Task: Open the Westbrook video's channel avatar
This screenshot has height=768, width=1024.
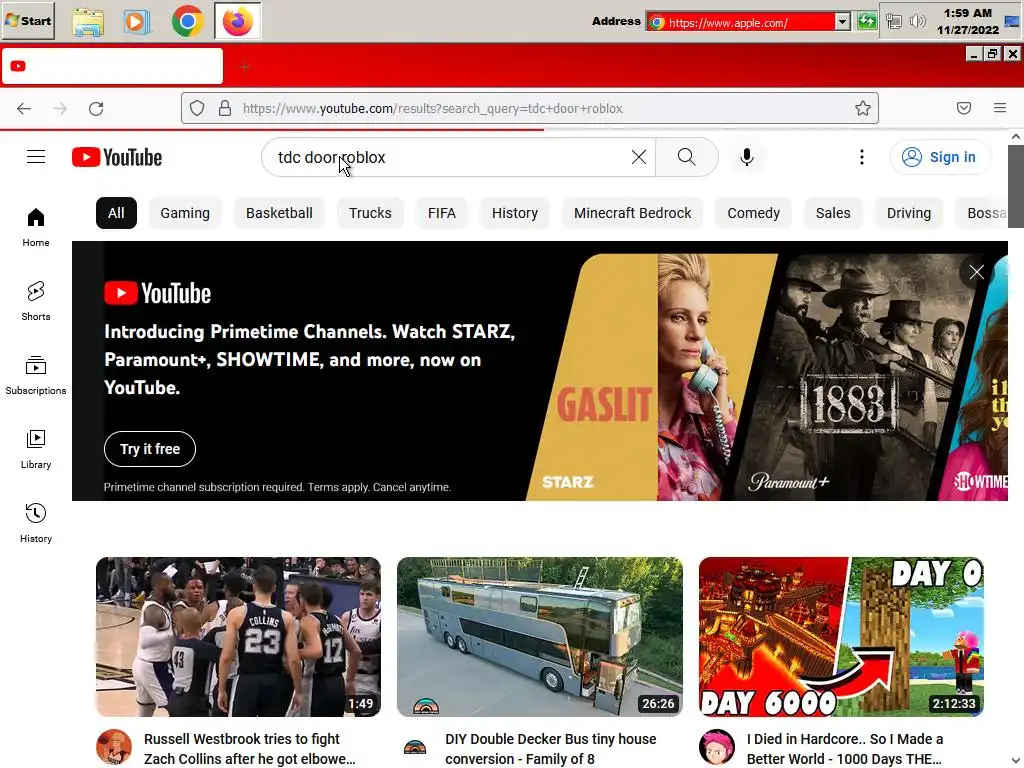Action: [114, 747]
